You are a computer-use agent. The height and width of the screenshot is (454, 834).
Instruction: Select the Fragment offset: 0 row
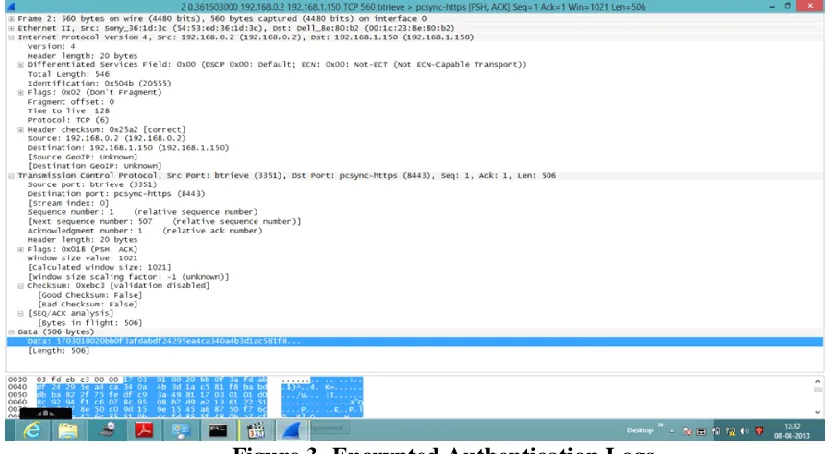coord(71,102)
